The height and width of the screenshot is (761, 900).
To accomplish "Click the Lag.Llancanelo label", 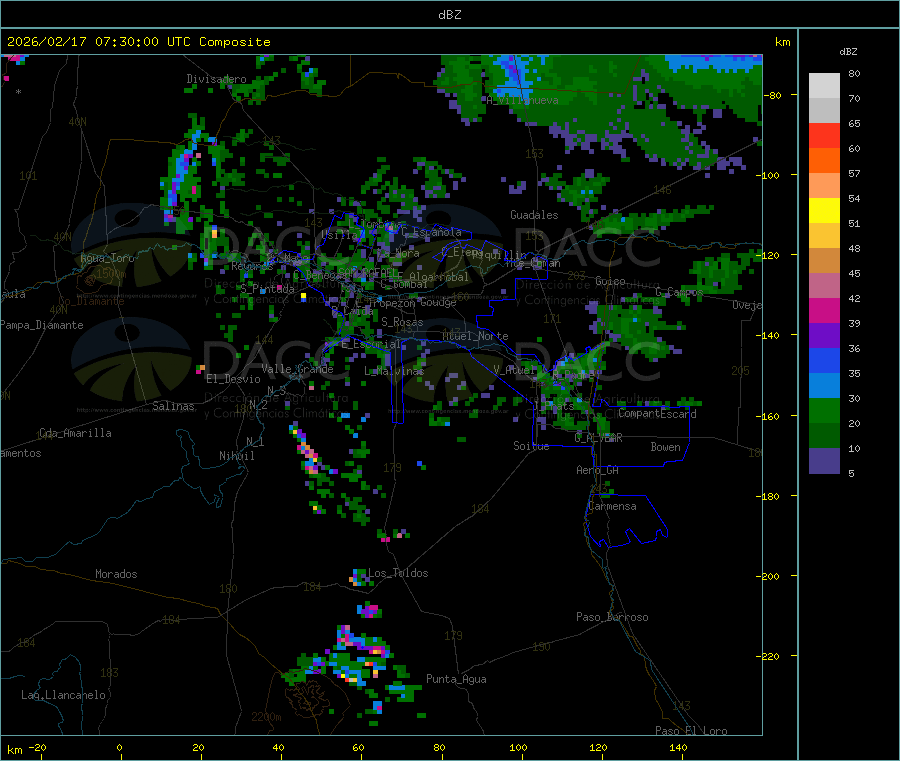I will [64, 696].
